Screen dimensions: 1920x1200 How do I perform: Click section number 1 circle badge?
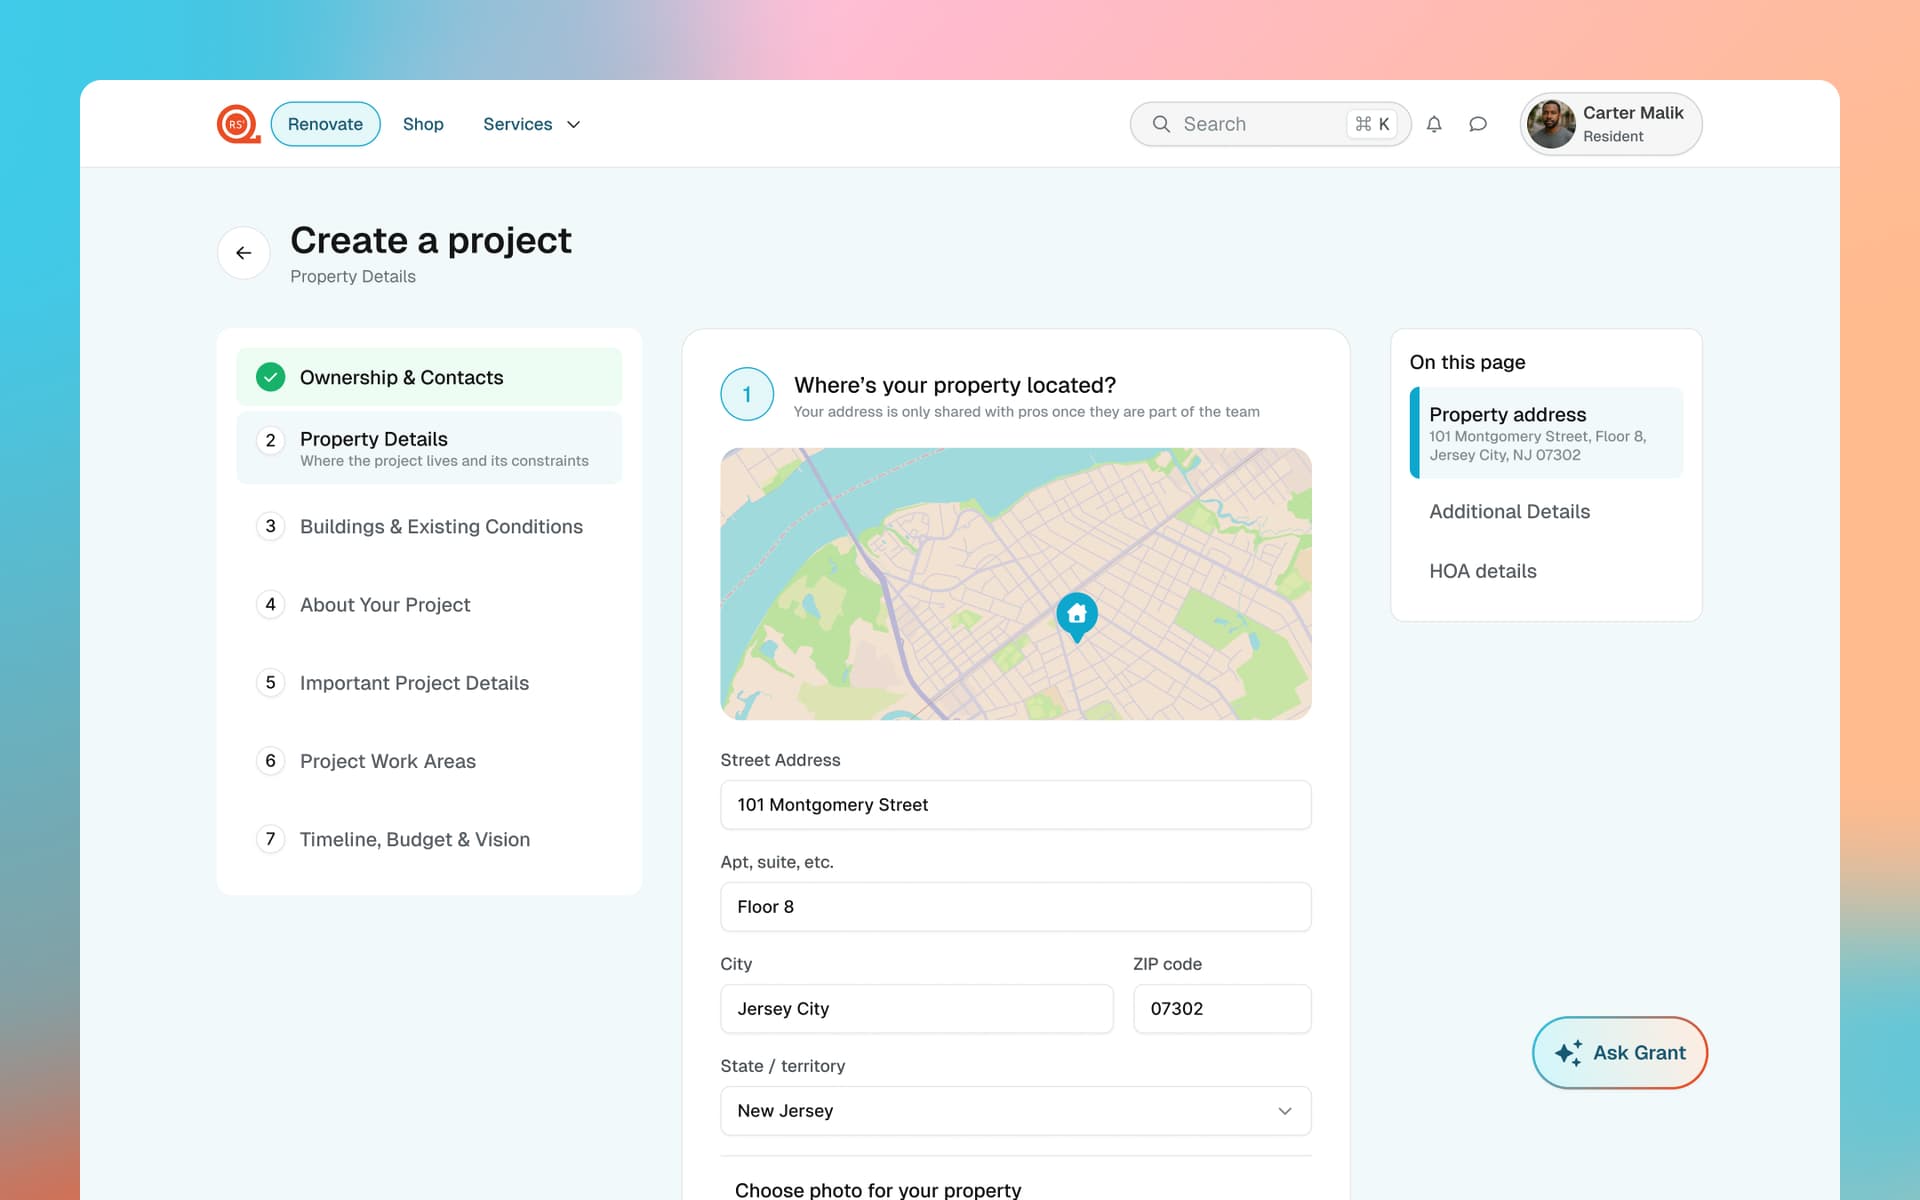[747, 394]
